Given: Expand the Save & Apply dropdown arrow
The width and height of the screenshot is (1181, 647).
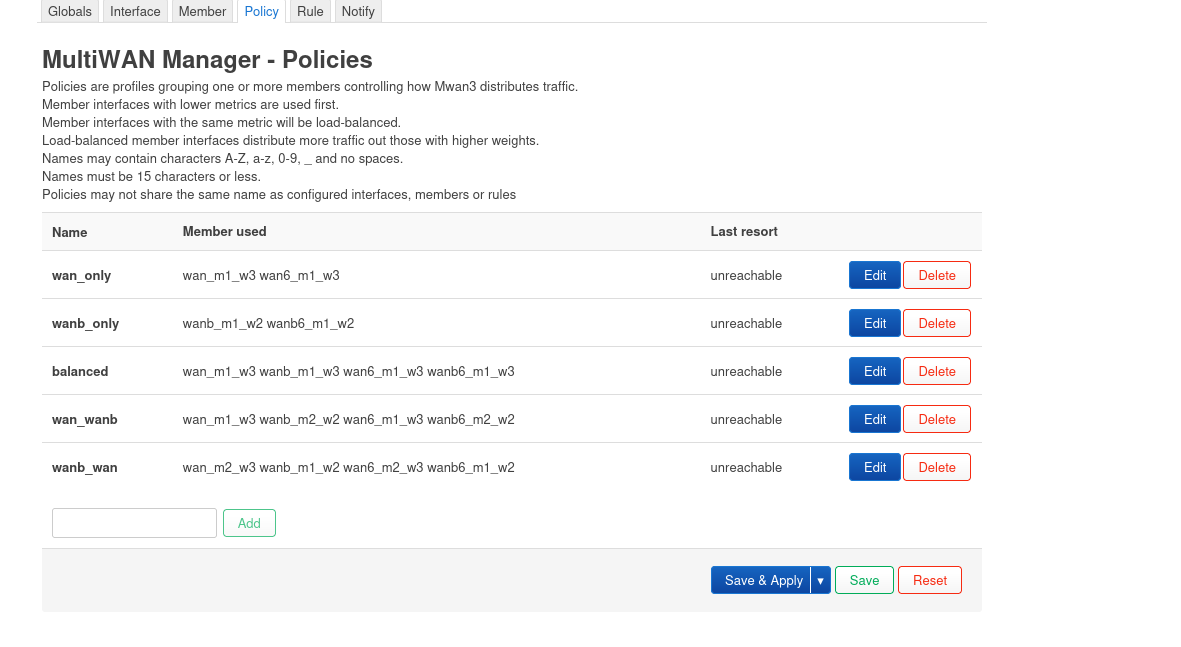Looking at the screenshot, I should click(x=820, y=580).
